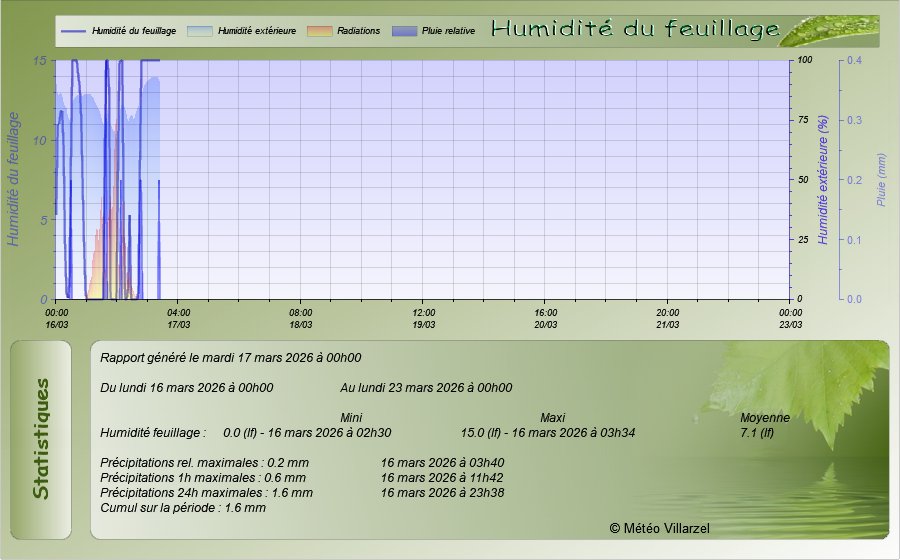
Task: Select the Radiations legend orange swatch
Action: coord(320,31)
